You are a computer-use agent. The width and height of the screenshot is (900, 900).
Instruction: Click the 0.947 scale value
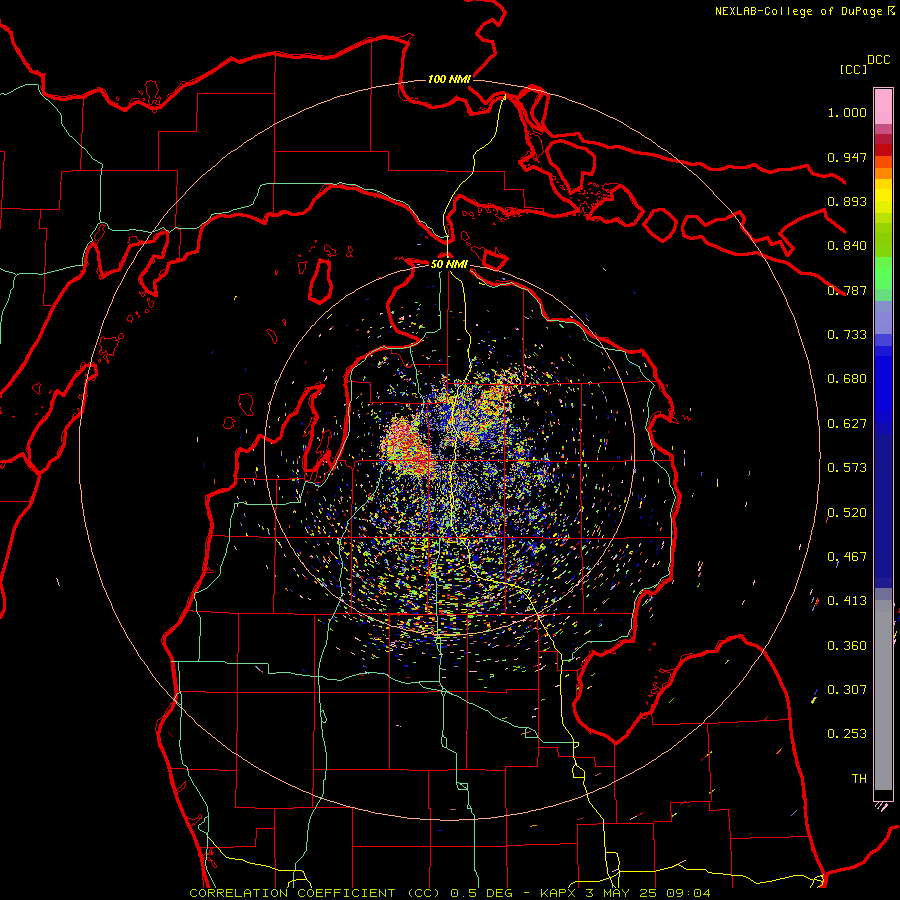click(847, 157)
